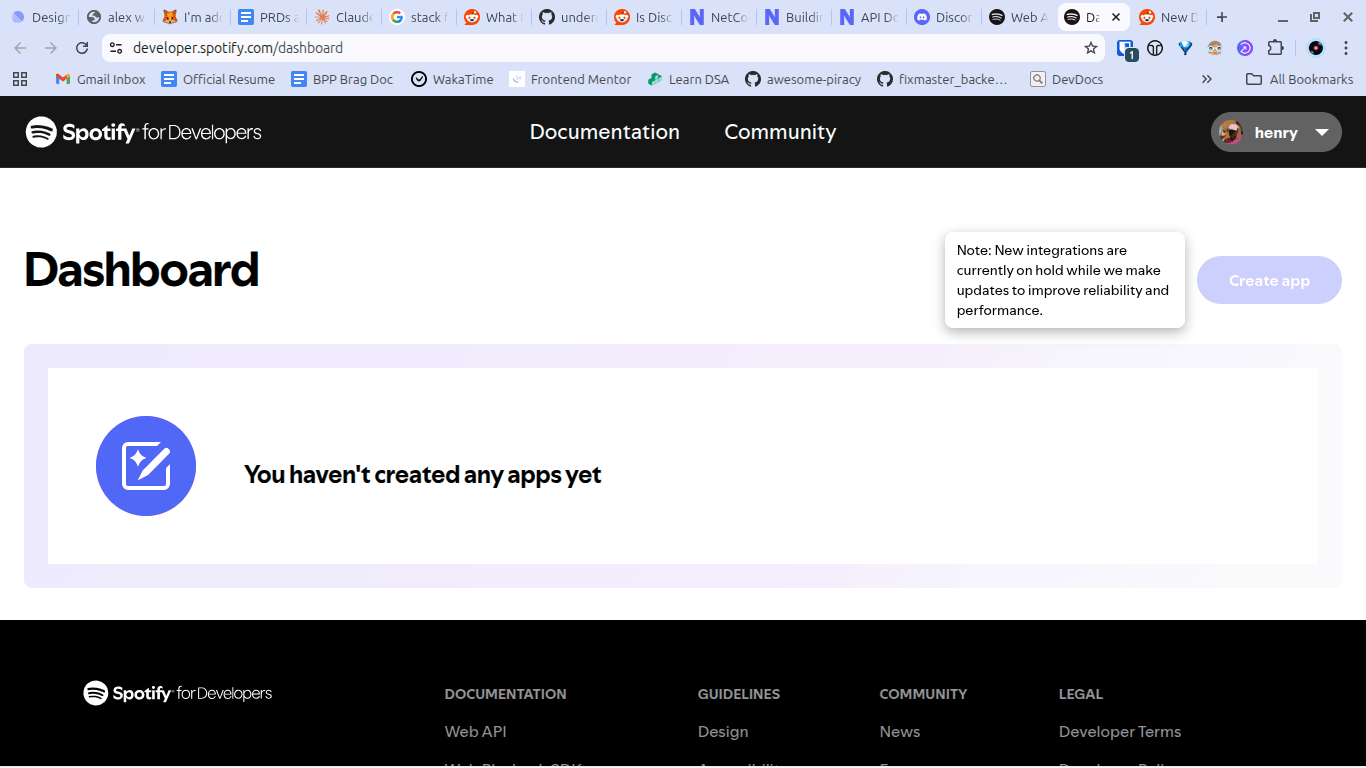The image size is (1366, 768).
Task: Switch to the 'alex w' browser tab
Action: point(115,17)
